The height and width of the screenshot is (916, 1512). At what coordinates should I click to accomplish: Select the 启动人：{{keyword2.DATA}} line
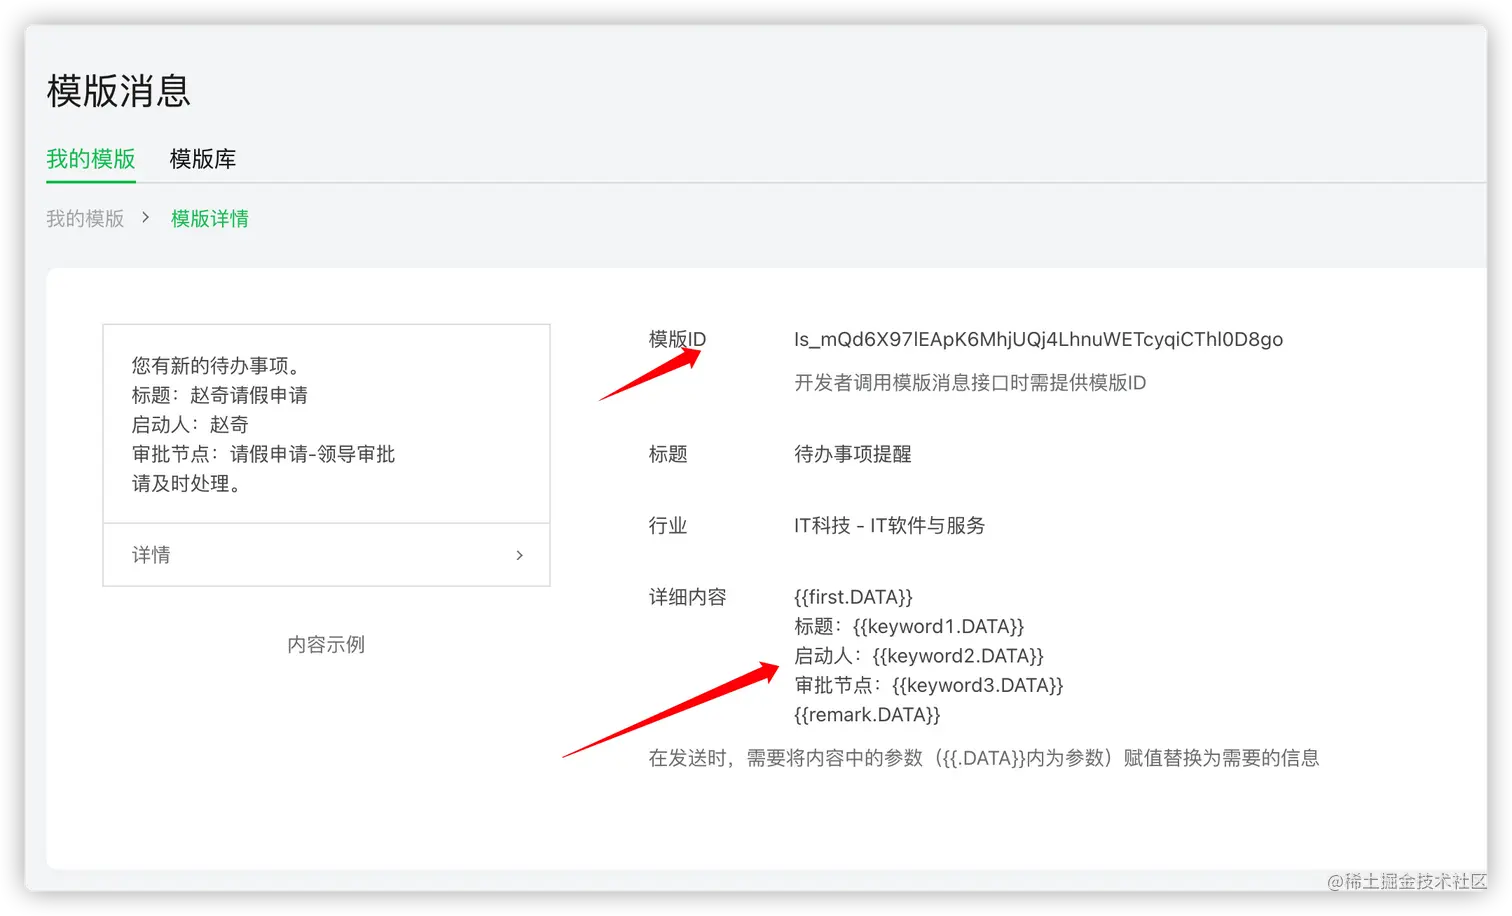pyautogui.click(x=919, y=656)
